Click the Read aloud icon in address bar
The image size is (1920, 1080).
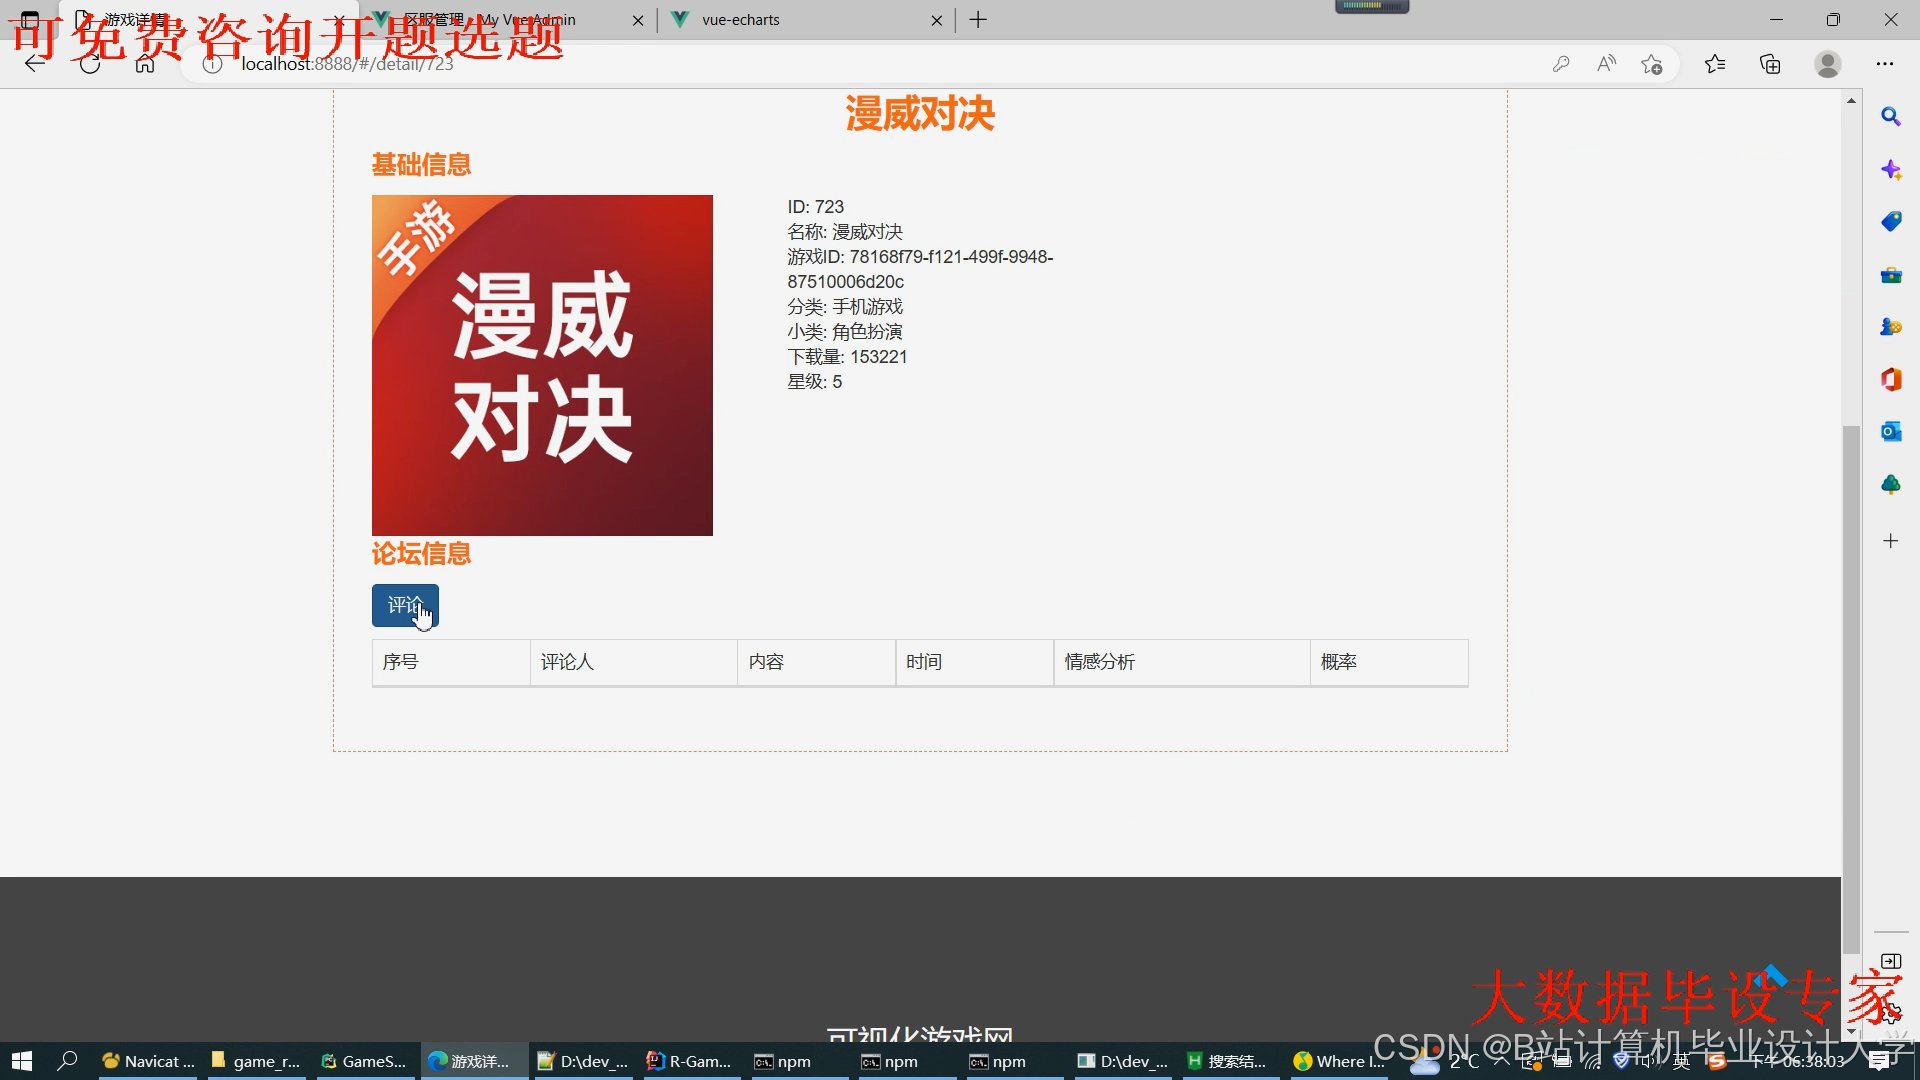point(1606,64)
